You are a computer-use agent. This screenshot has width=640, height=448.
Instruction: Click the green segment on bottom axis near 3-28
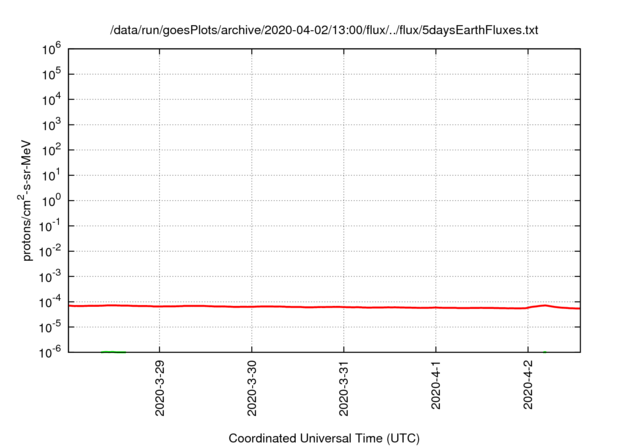tap(113, 351)
